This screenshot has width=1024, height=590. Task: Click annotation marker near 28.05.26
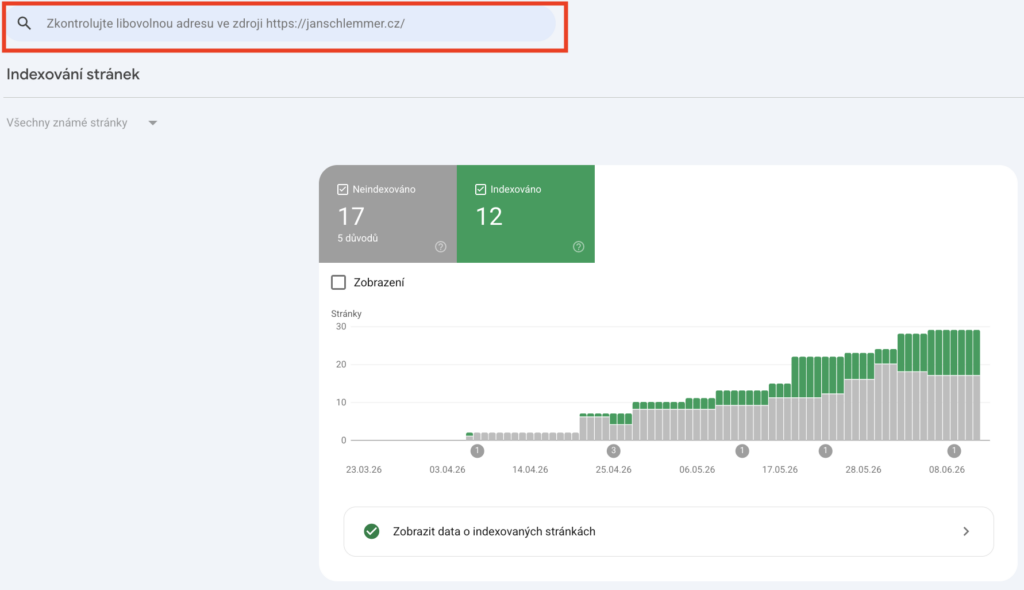tap(825, 450)
